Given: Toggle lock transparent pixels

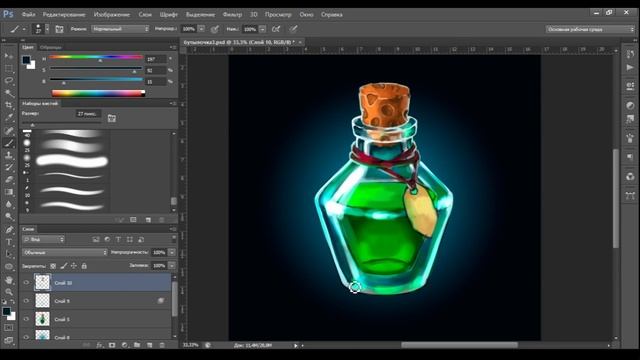Looking at the screenshot, I should point(53,266).
